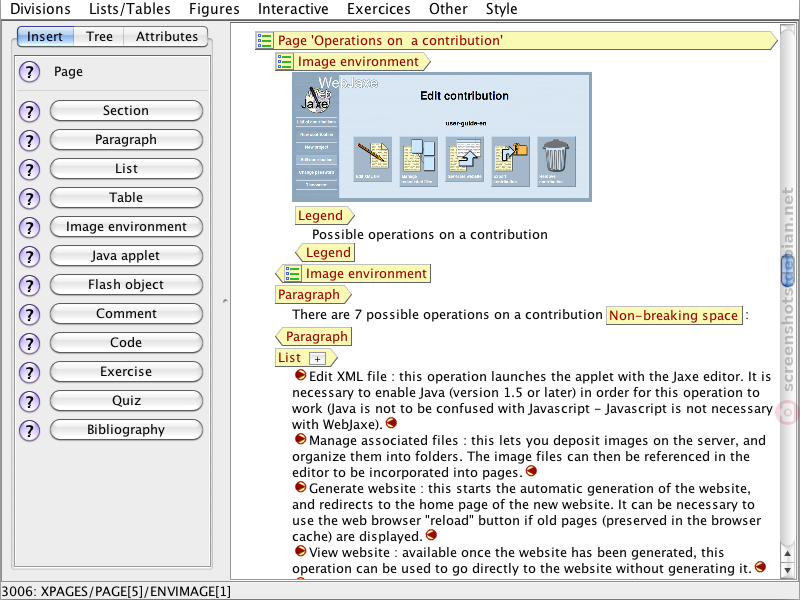
Task: Select the closing Paragraph tag in document
Action: (x=313, y=337)
